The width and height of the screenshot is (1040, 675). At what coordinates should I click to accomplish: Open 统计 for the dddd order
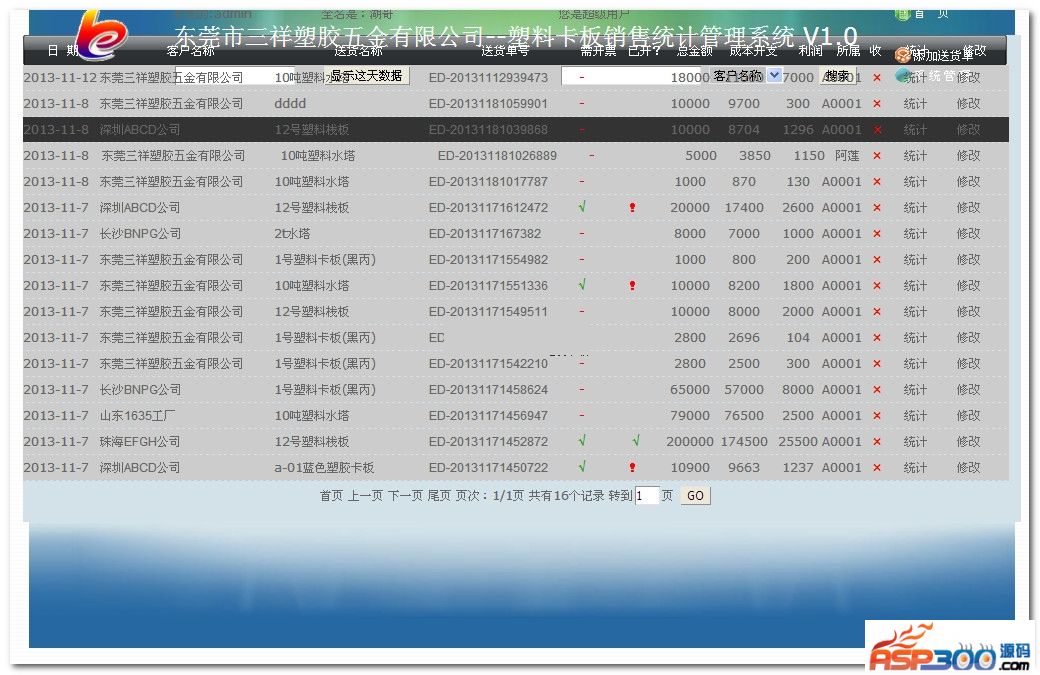point(915,104)
